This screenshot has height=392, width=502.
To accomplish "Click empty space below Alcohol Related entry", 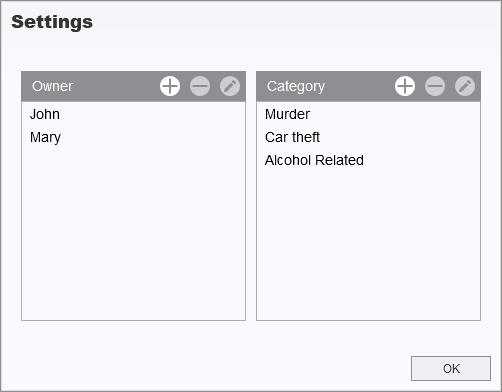I will 368,245.
